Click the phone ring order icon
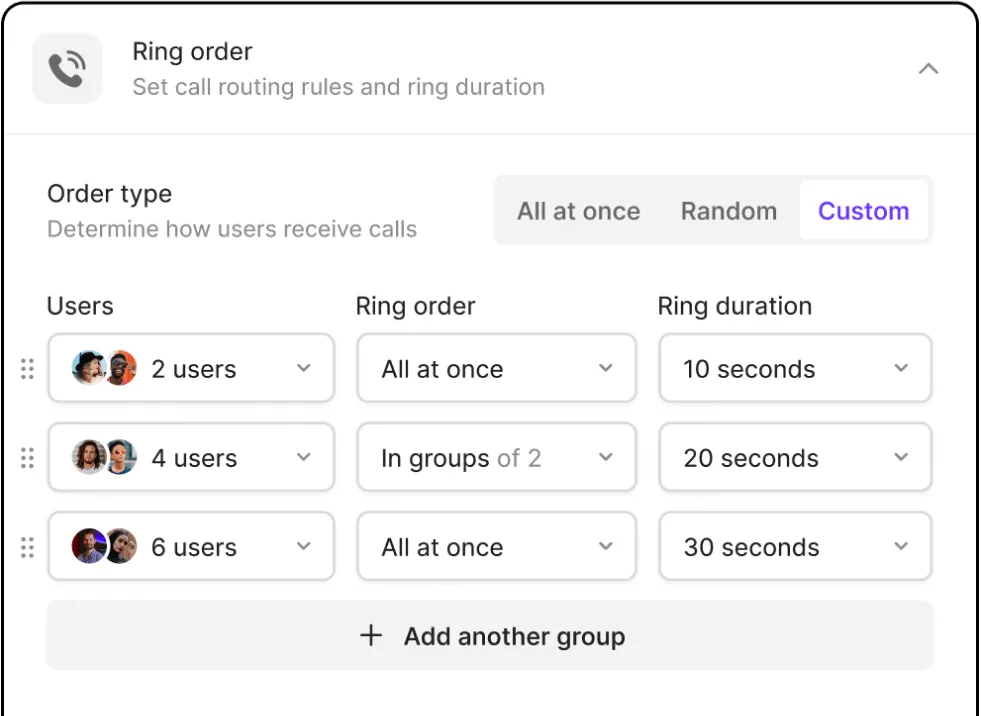 pos(67,68)
